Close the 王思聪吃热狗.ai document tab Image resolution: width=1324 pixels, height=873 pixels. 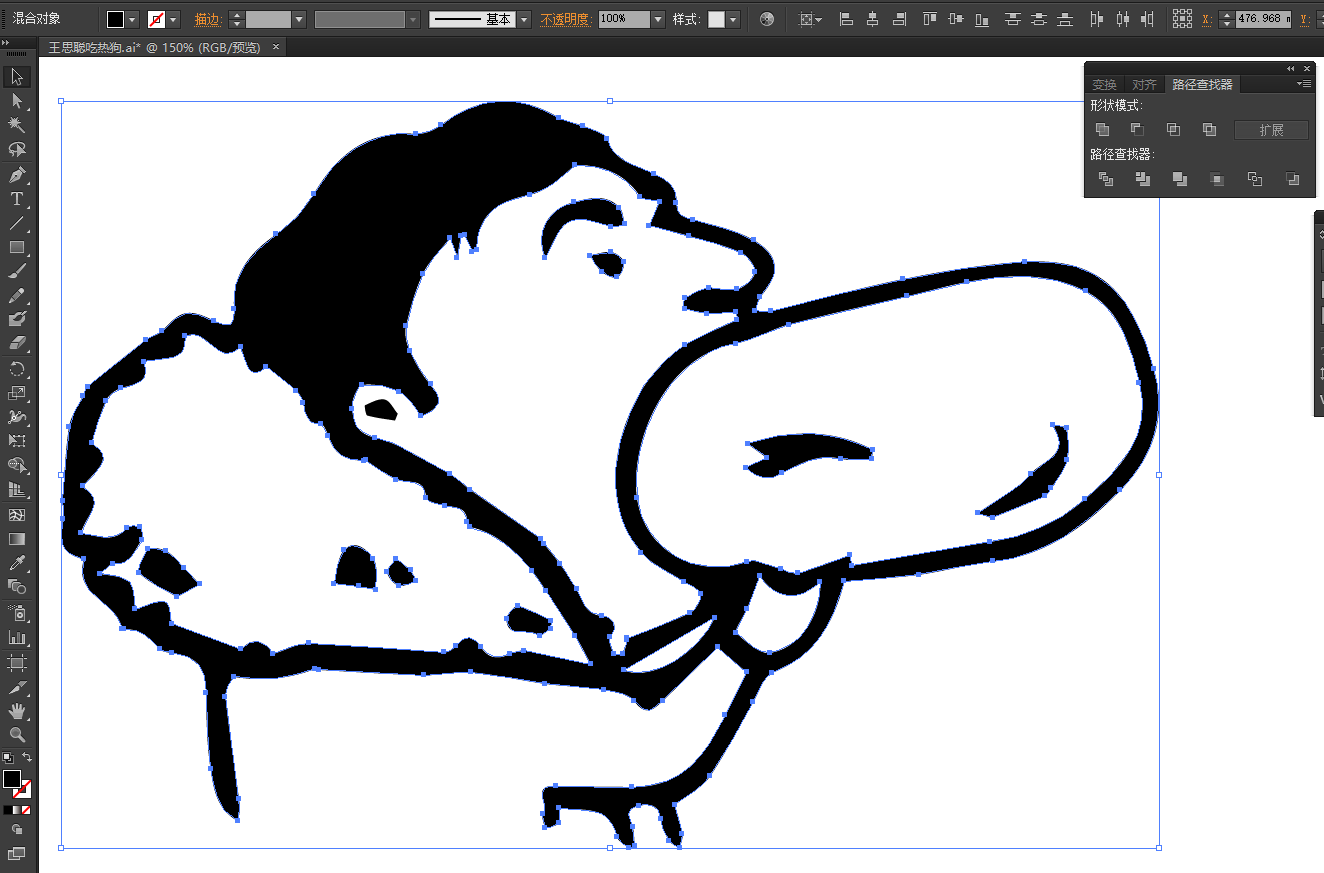tap(275, 47)
